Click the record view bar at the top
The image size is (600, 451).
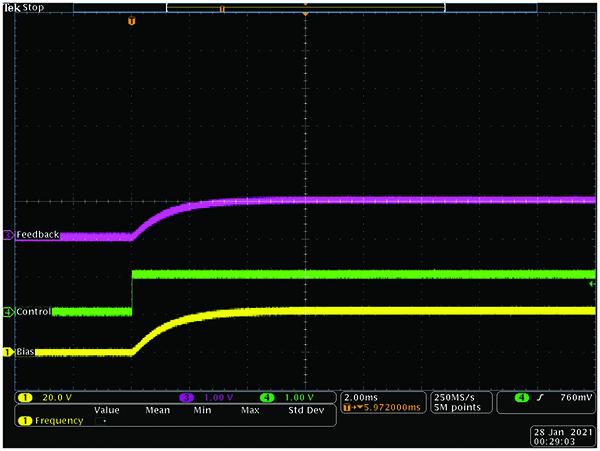tap(305, 6)
